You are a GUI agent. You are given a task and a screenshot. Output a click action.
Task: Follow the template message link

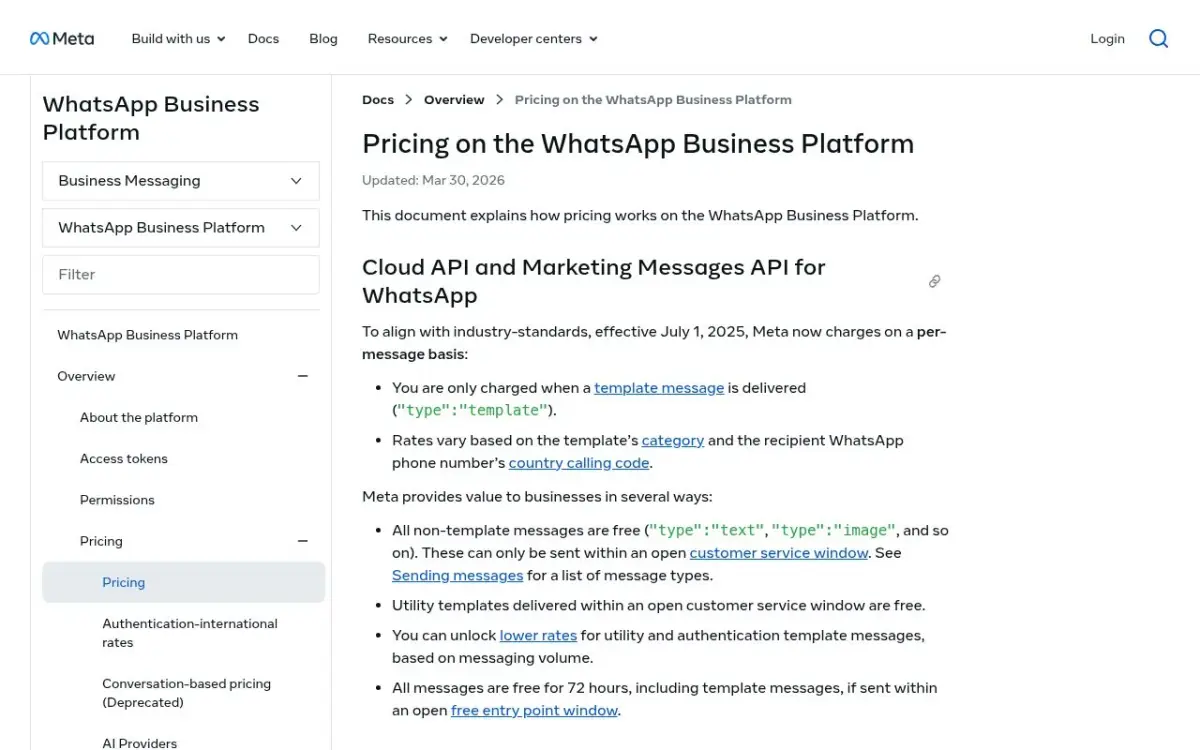click(659, 388)
